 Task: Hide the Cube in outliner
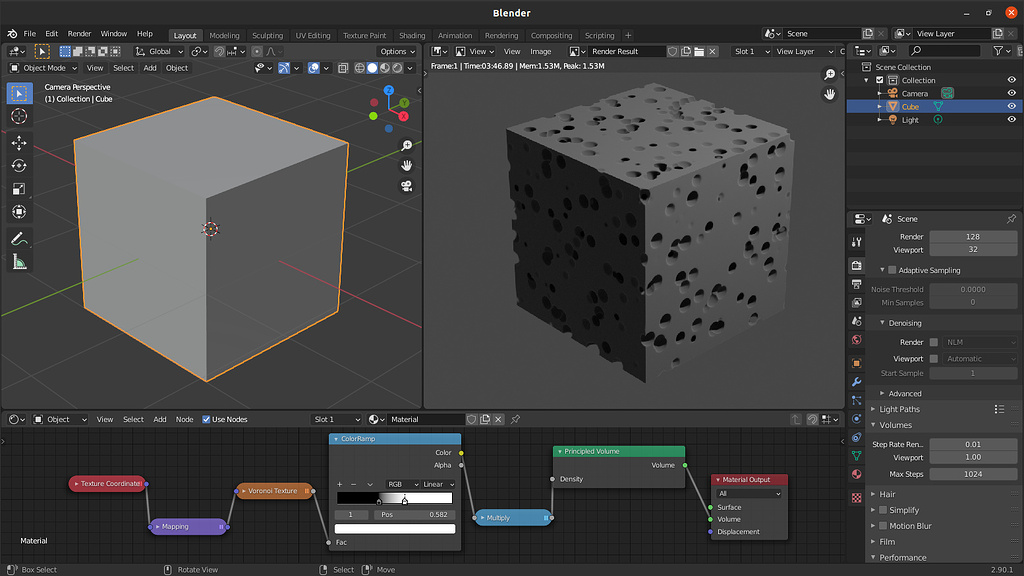point(1012,106)
